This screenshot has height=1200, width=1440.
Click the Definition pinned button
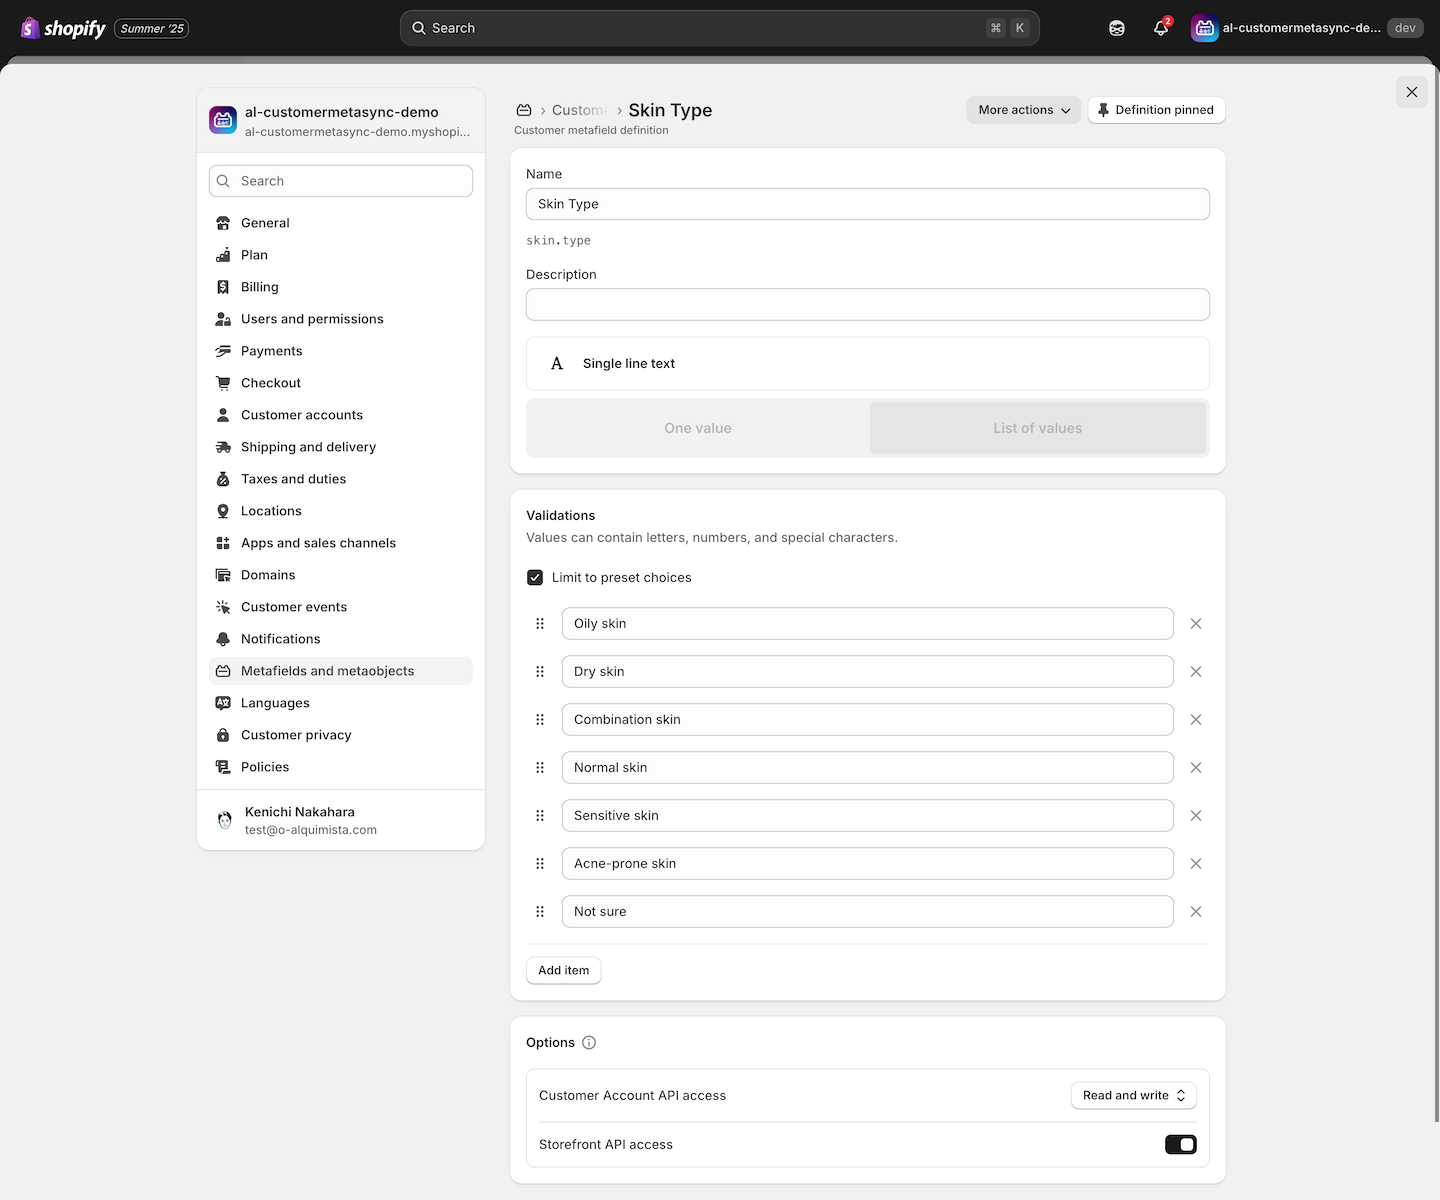point(1155,110)
